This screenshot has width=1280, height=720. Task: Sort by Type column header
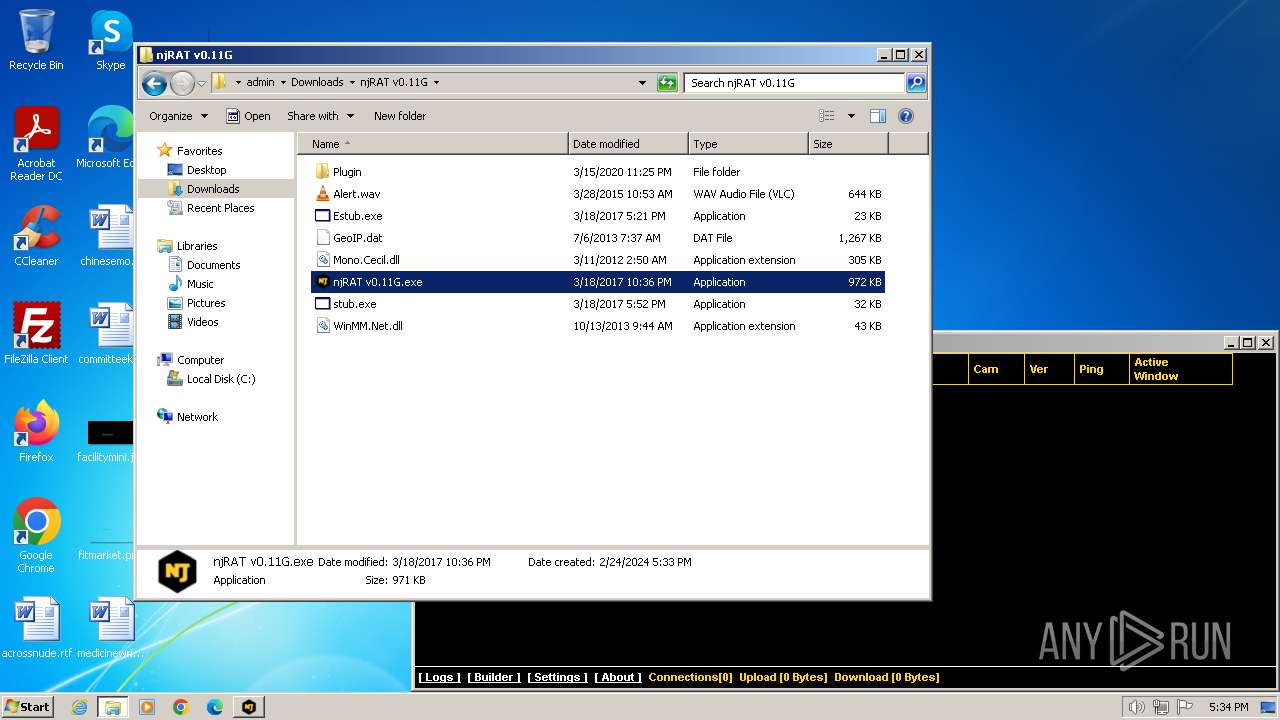click(748, 144)
